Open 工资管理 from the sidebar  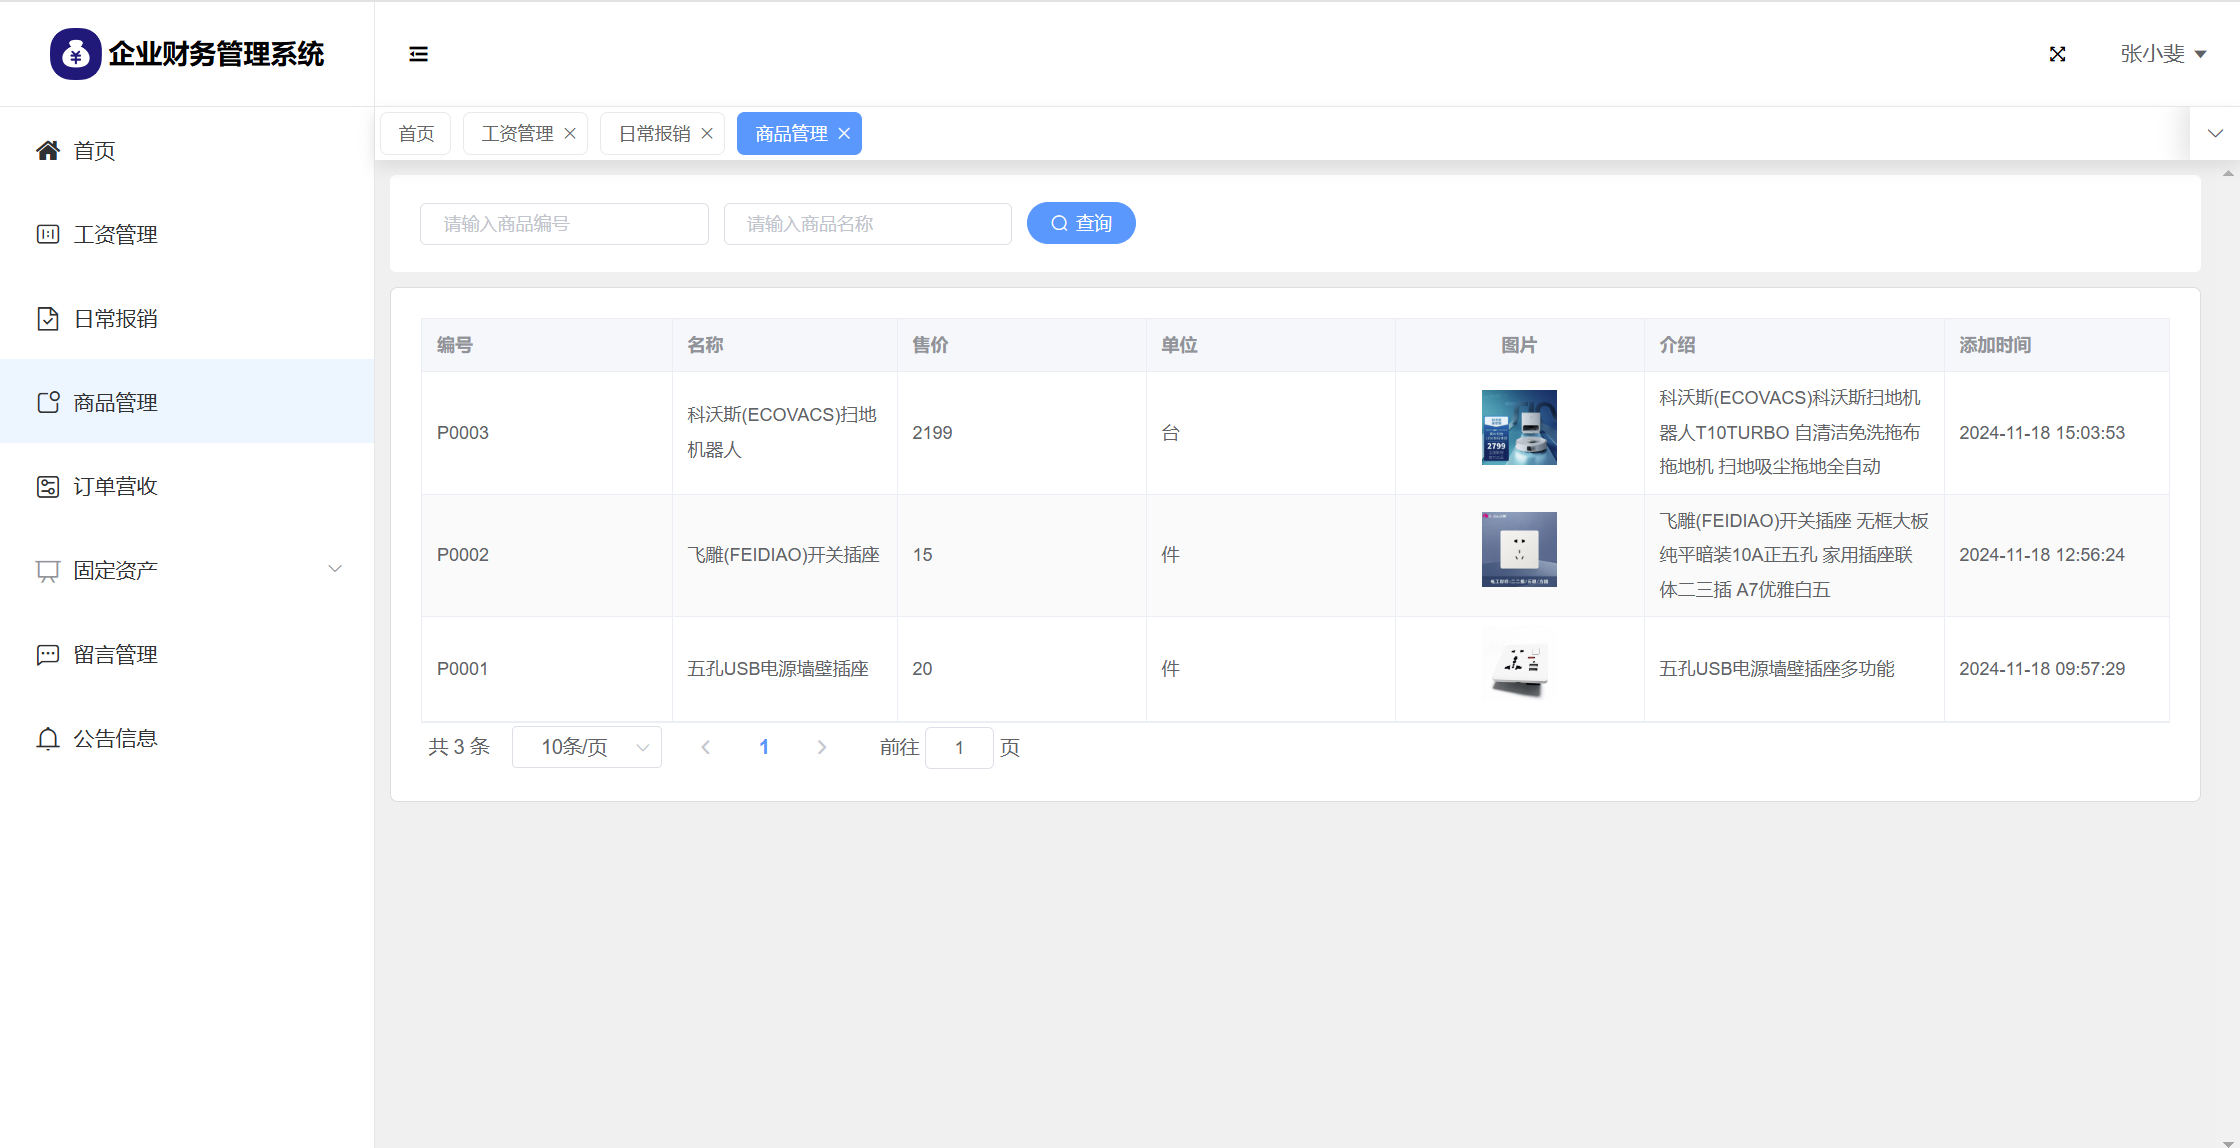(115, 235)
